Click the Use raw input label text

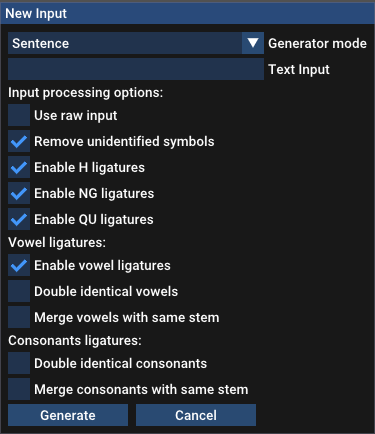coord(76,116)
